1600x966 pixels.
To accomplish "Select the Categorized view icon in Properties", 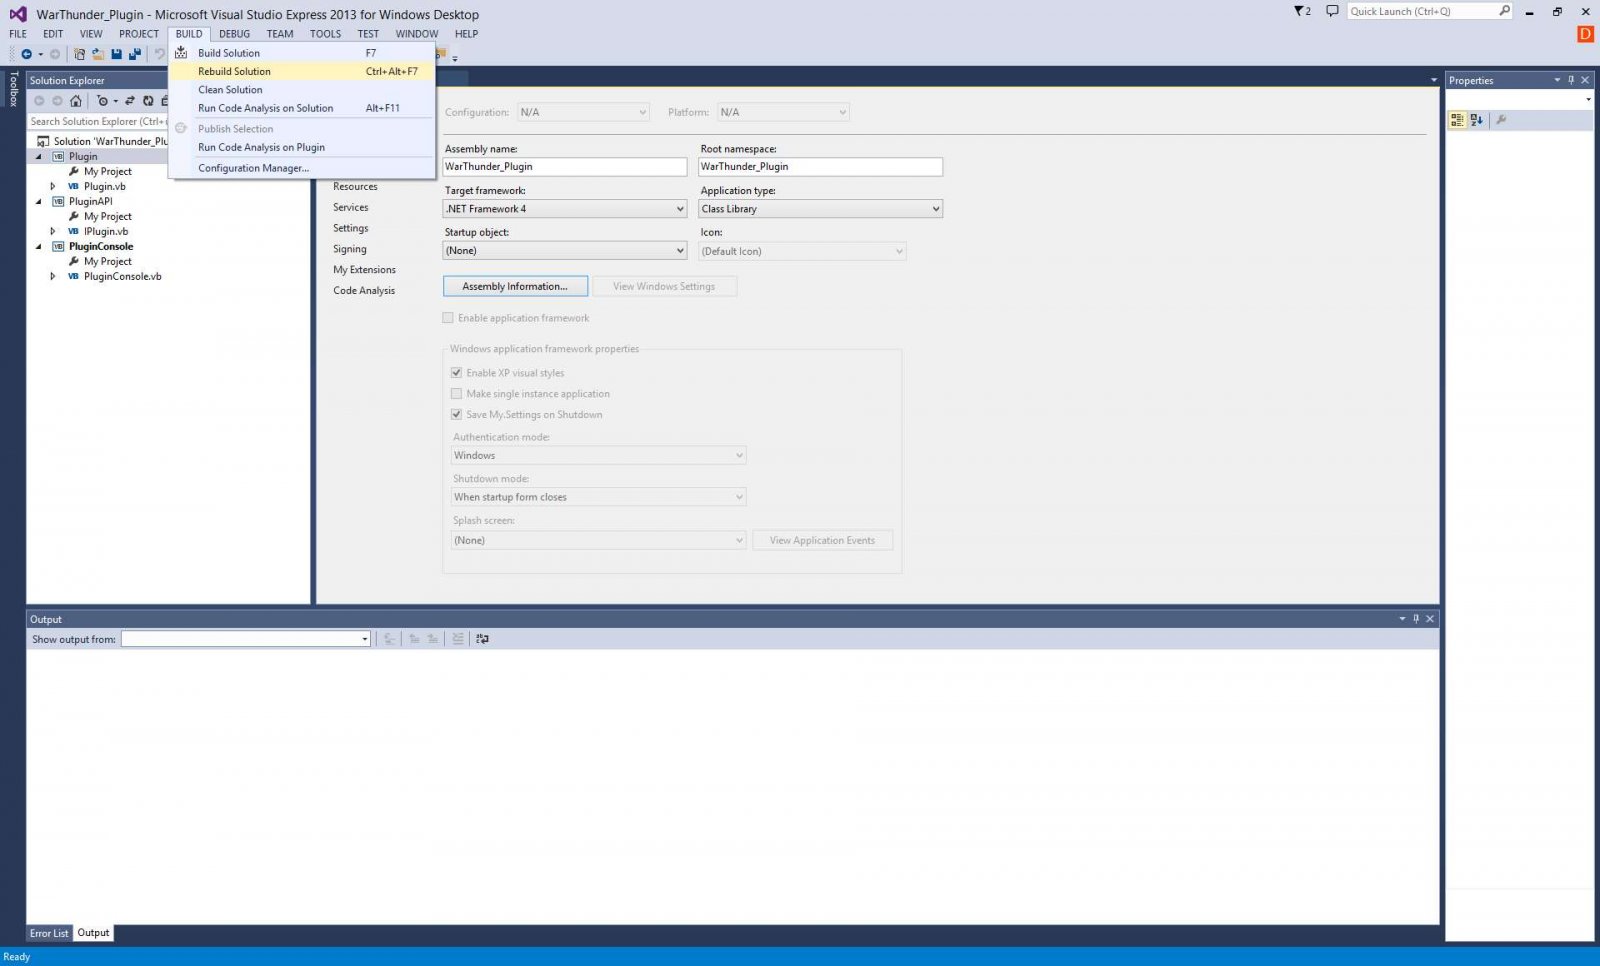I will click(x=1457, y=120).
